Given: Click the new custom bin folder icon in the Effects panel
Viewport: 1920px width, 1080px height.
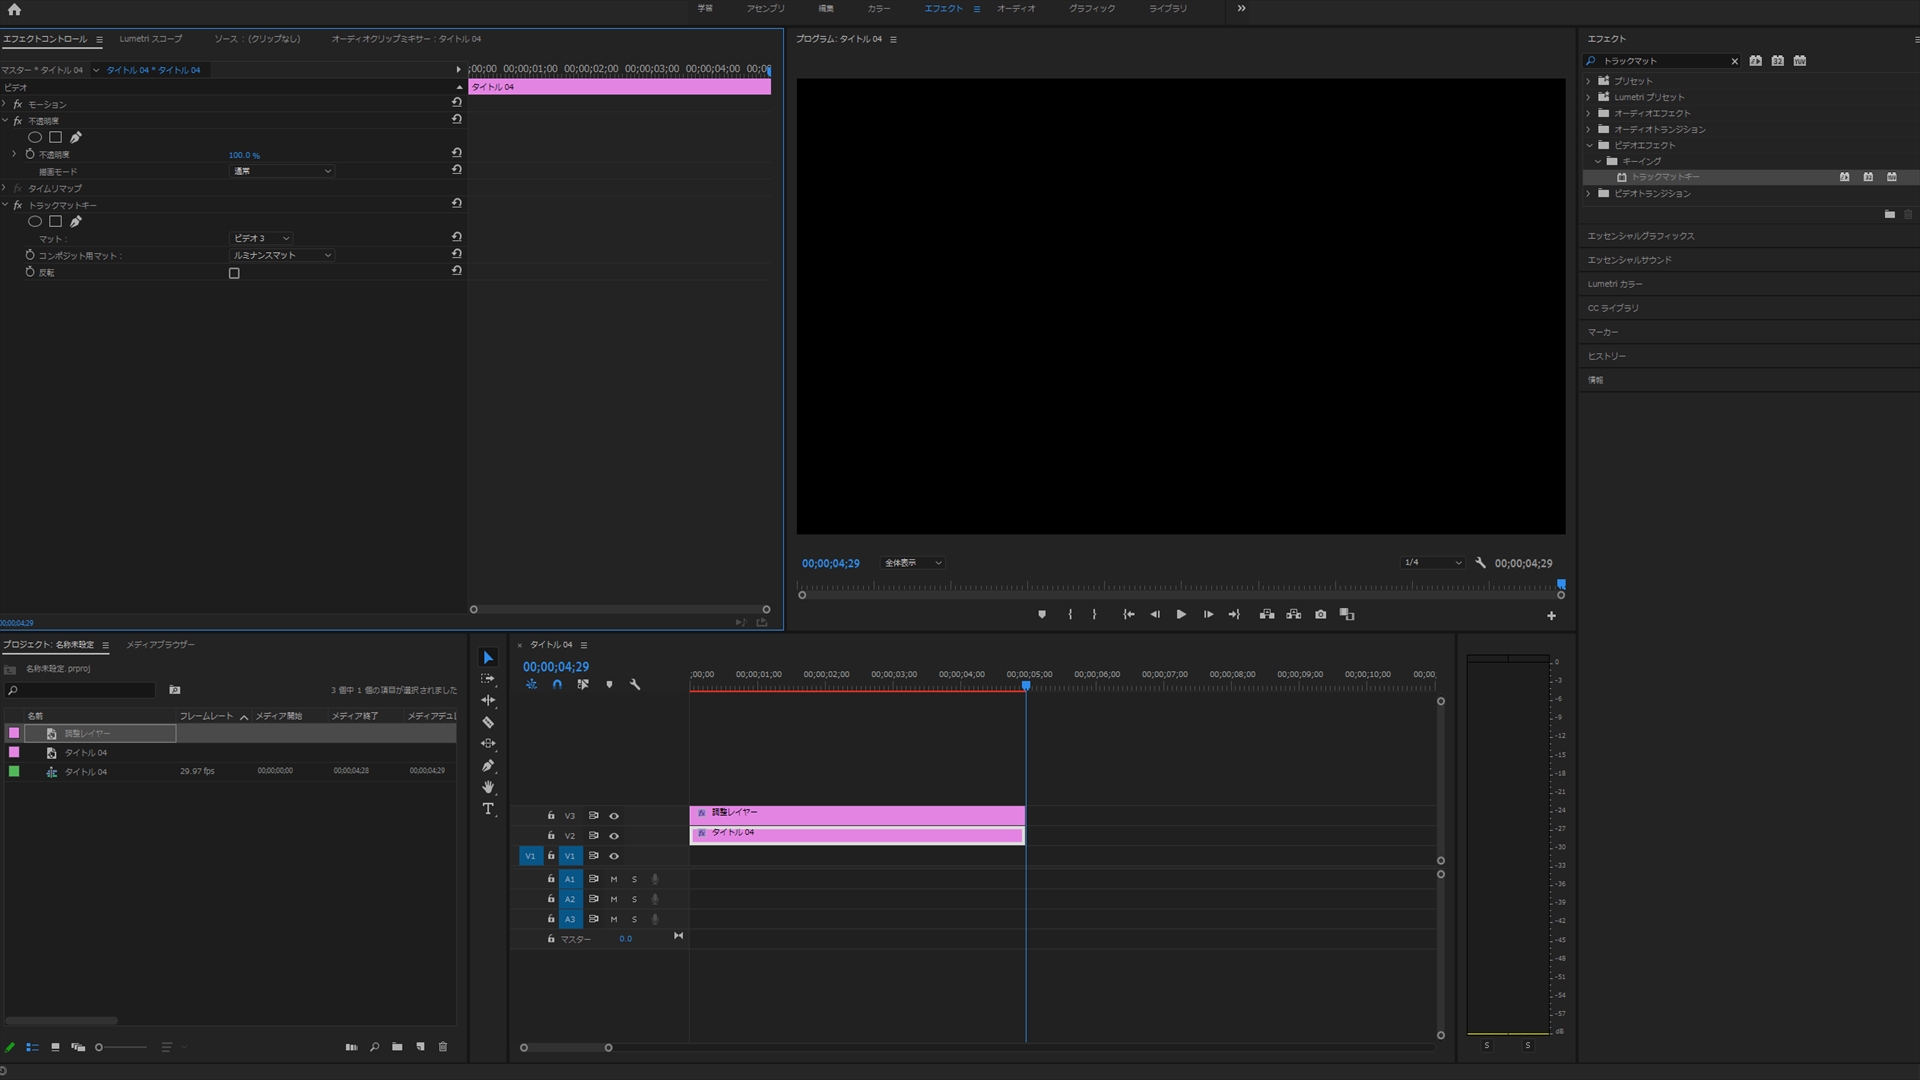Looking at the screenshot, I should 1890,215.
